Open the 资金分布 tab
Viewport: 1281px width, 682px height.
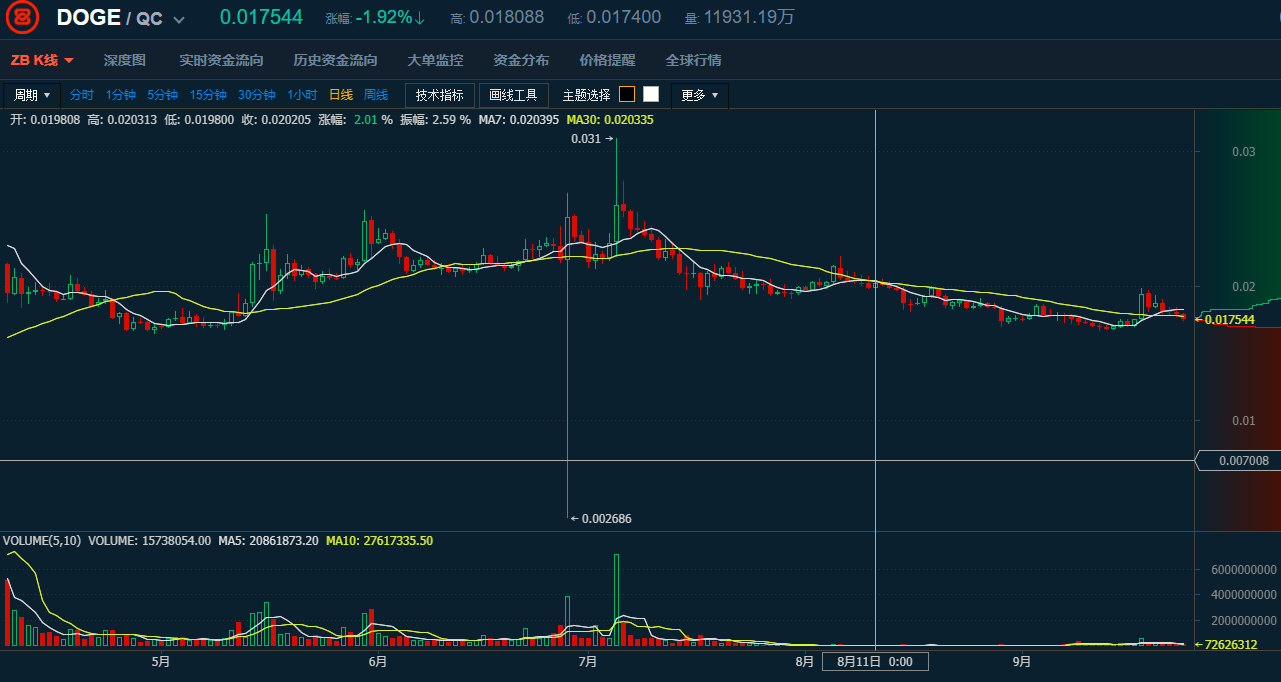(521, 60)
